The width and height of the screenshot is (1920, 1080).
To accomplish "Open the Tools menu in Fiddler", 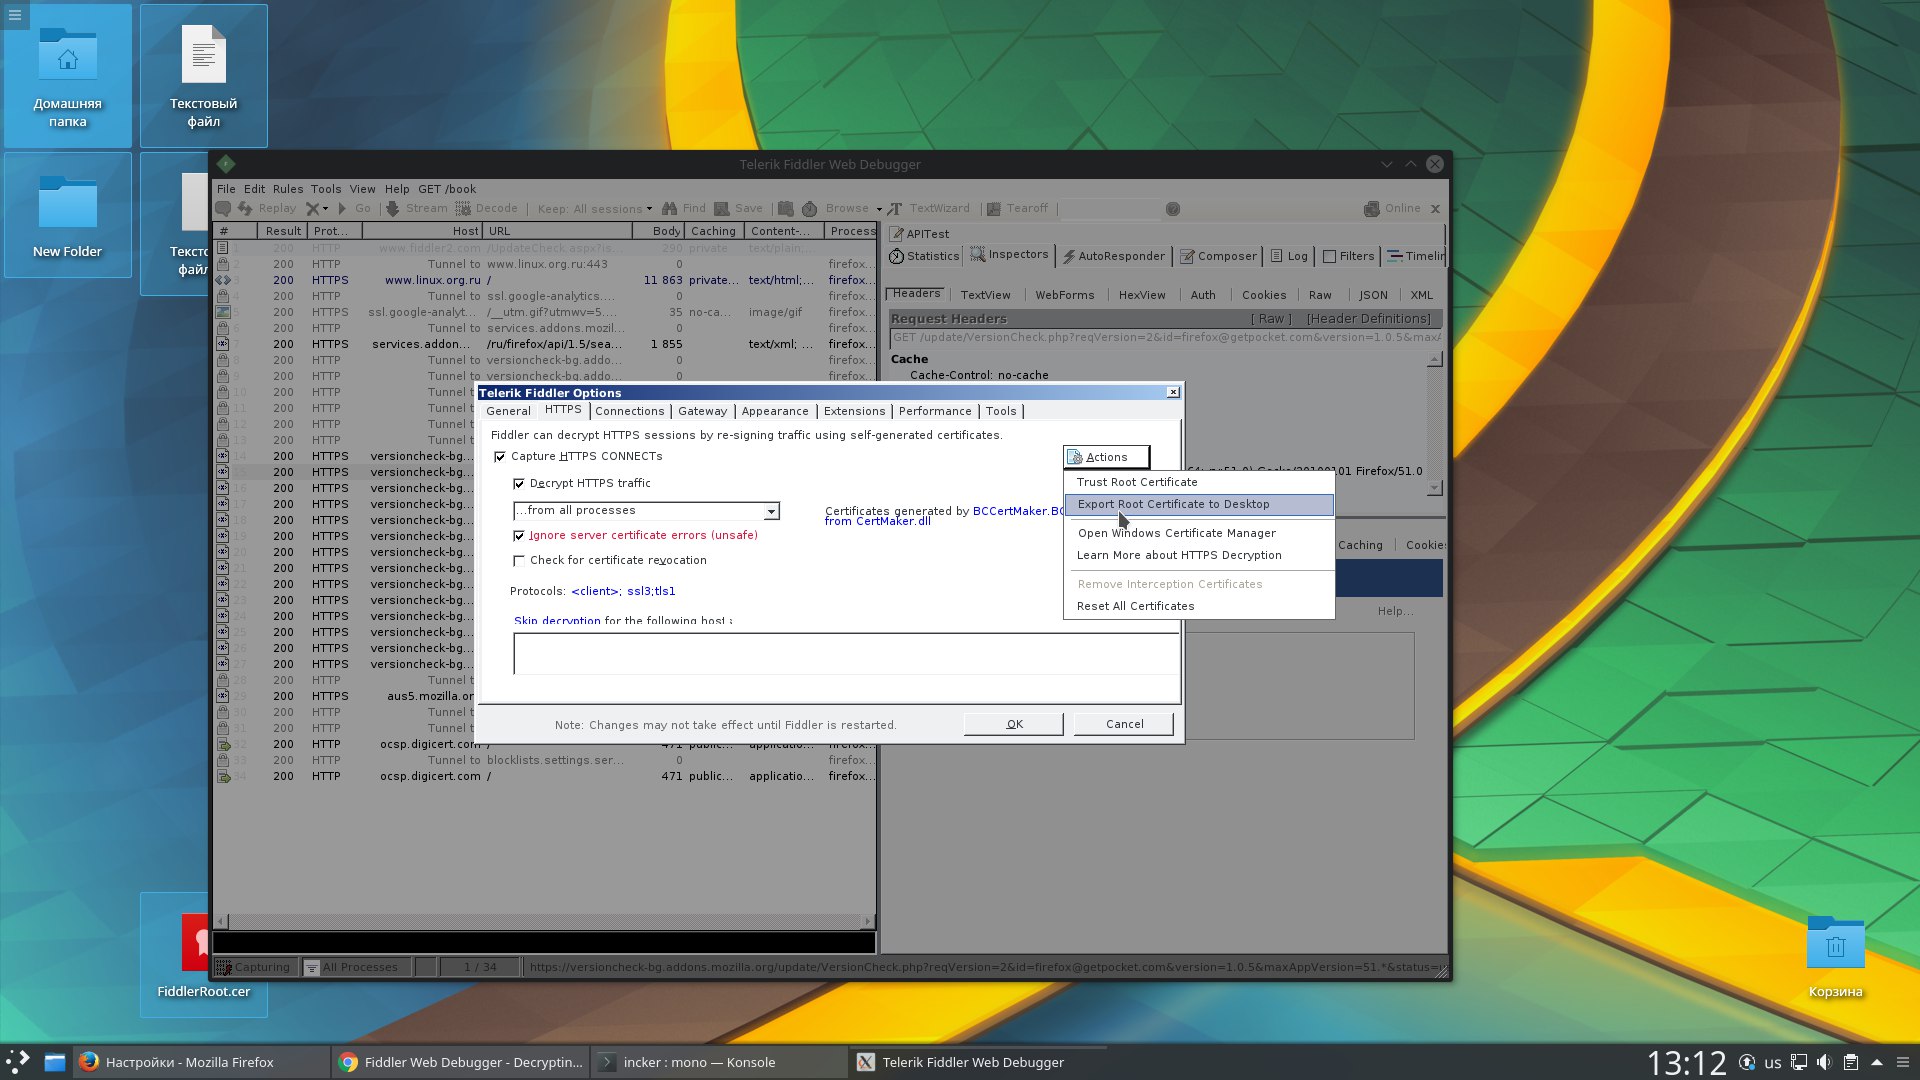I will coord(326,189).
